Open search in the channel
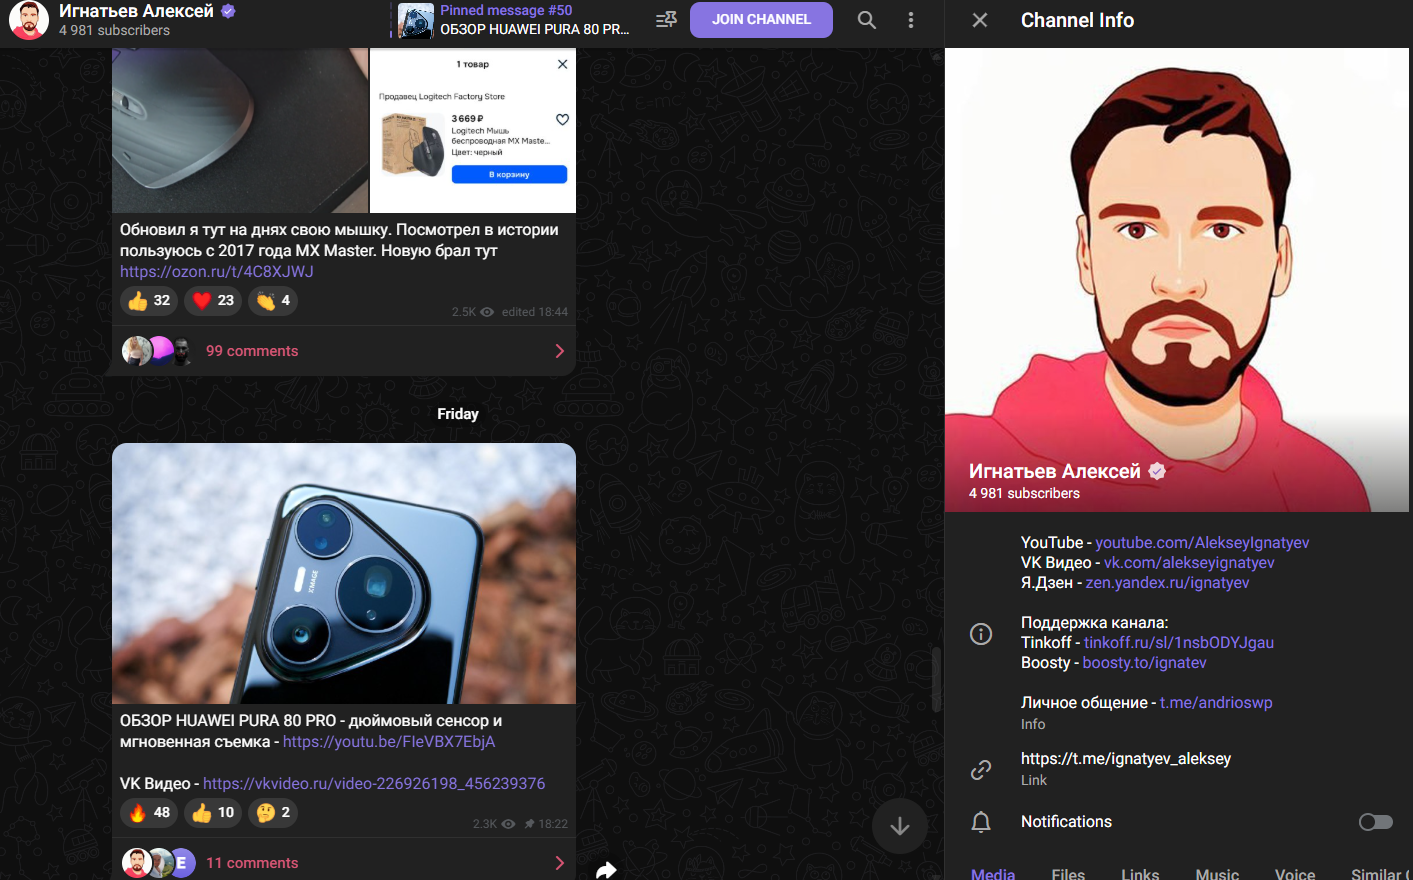 coord(867,20)
